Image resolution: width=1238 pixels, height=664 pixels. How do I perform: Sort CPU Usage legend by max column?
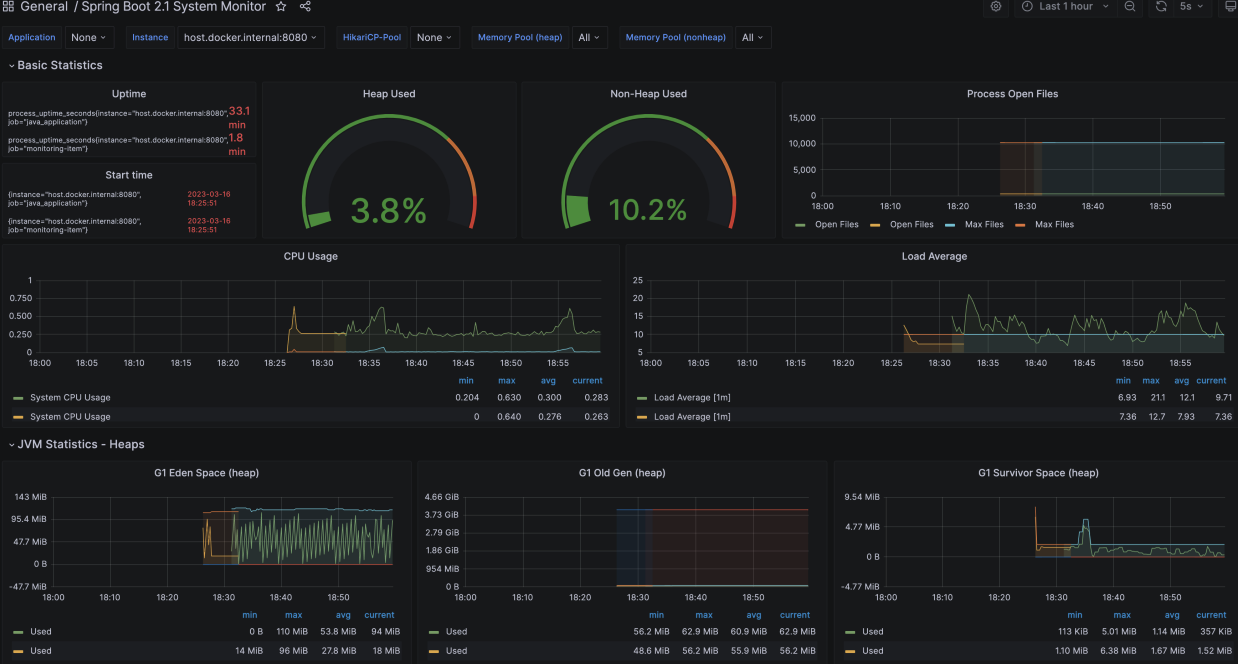click(506, 381)
